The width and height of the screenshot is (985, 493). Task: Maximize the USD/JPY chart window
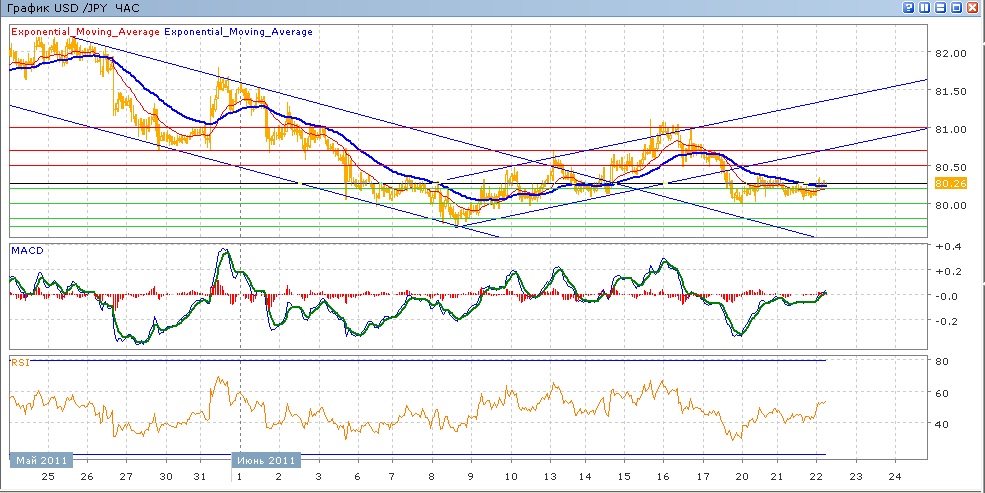(957, 8)
